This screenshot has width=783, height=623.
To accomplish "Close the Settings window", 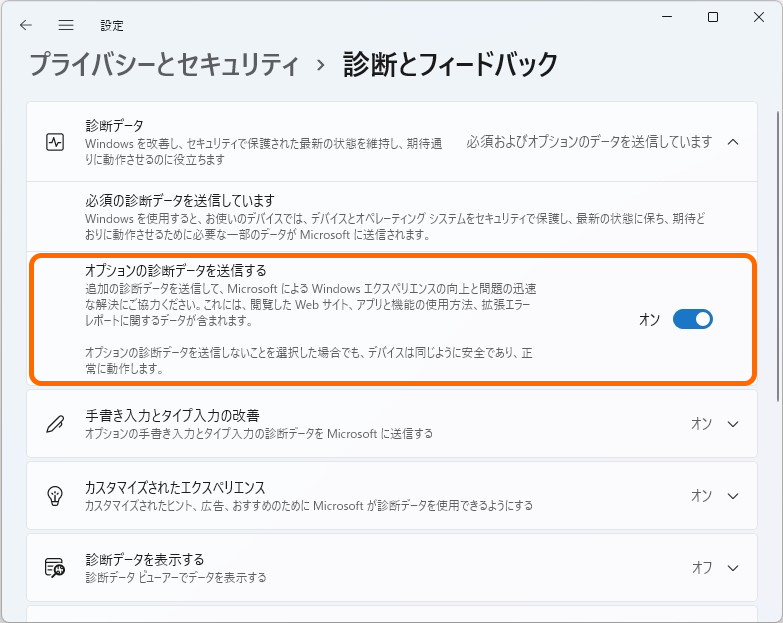I will click(759, 17).
